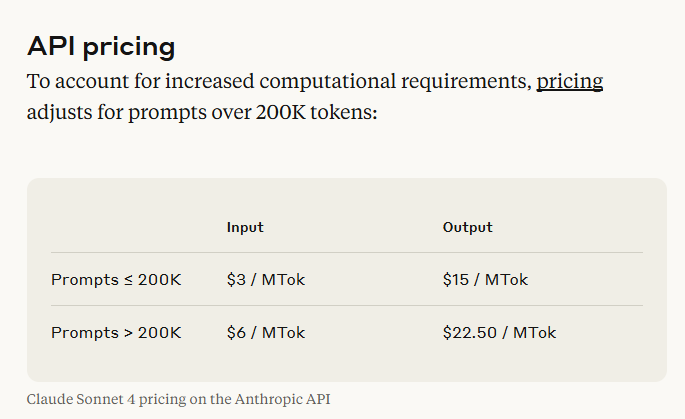Click the word prompts in intro sentence
Image resolution: width=685 pixels, height=419 pixels.
(x=167, y=114)
